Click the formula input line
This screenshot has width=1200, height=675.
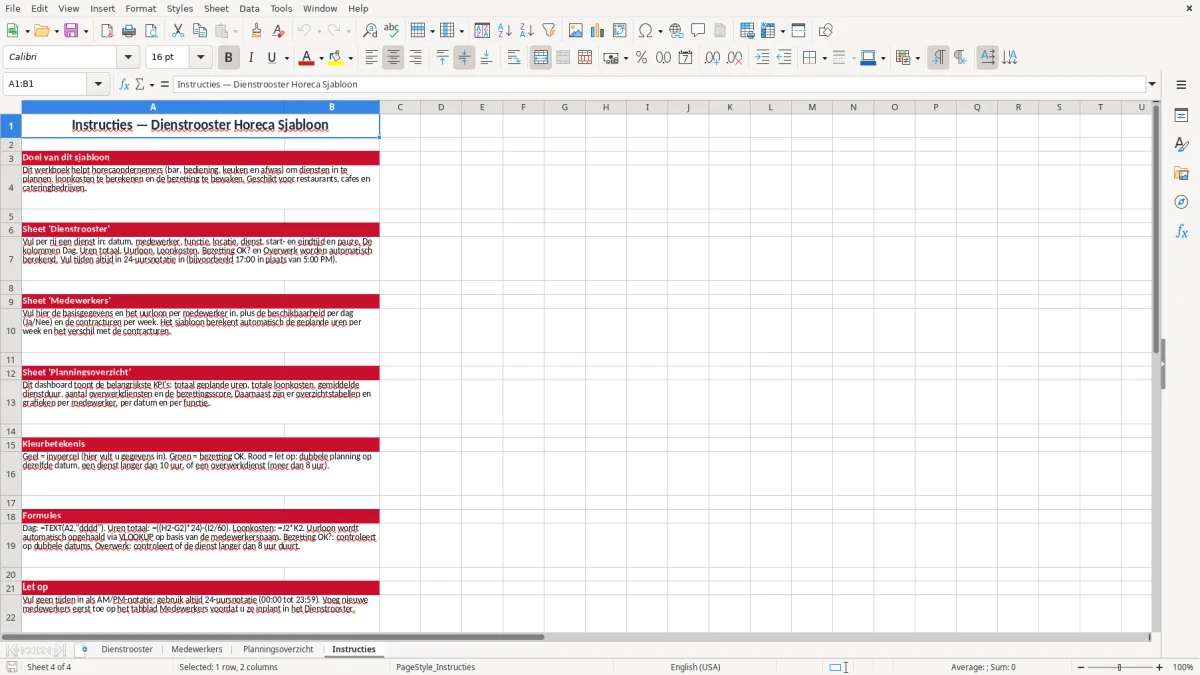click(660, 84)
